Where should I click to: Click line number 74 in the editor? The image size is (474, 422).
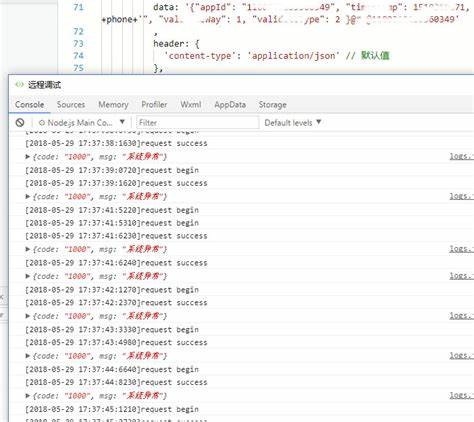(78, 56)
